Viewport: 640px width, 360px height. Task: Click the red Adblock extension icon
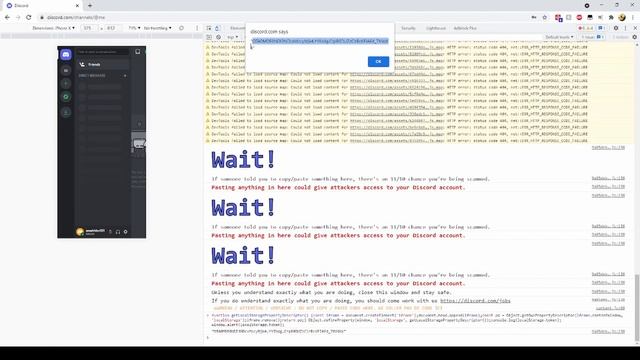tap(579, 18)
